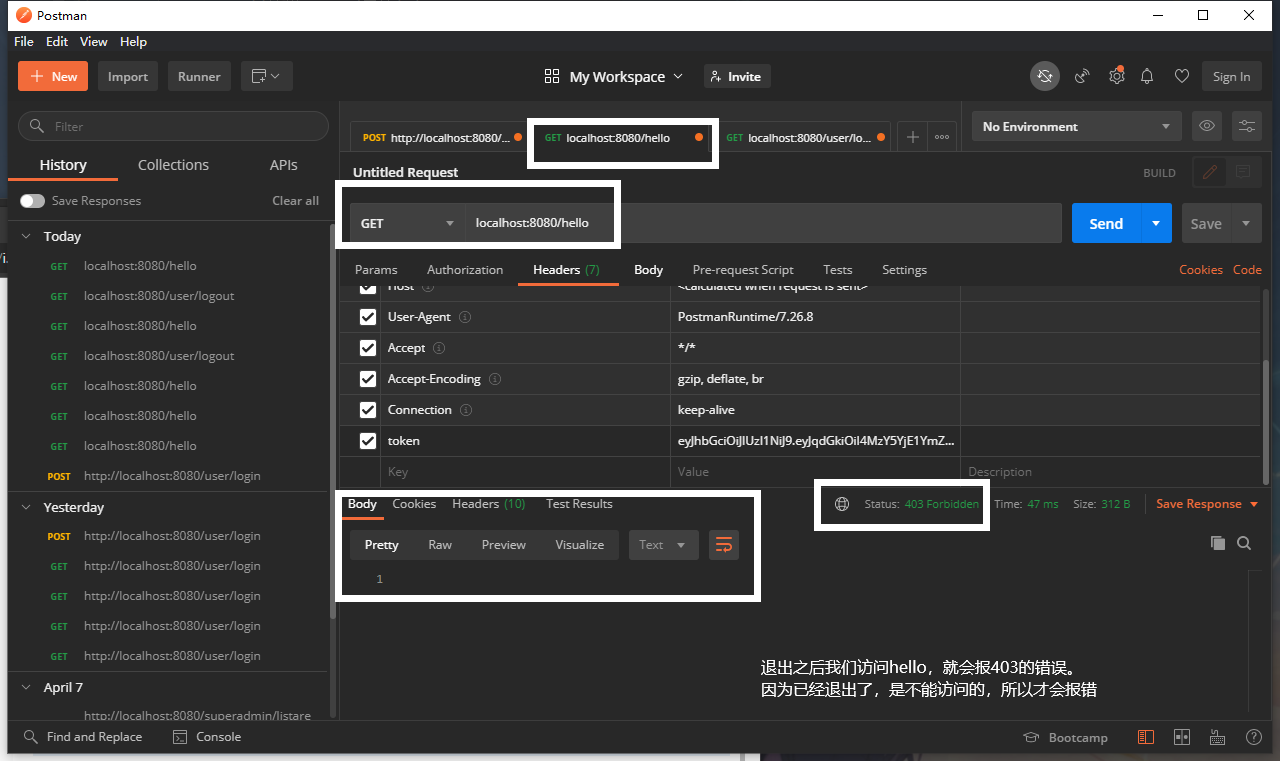The width and height of the screenshot is (1280, 761).
Task: Click the sync-off cloud icon in header
Action: click(1045, 76)
